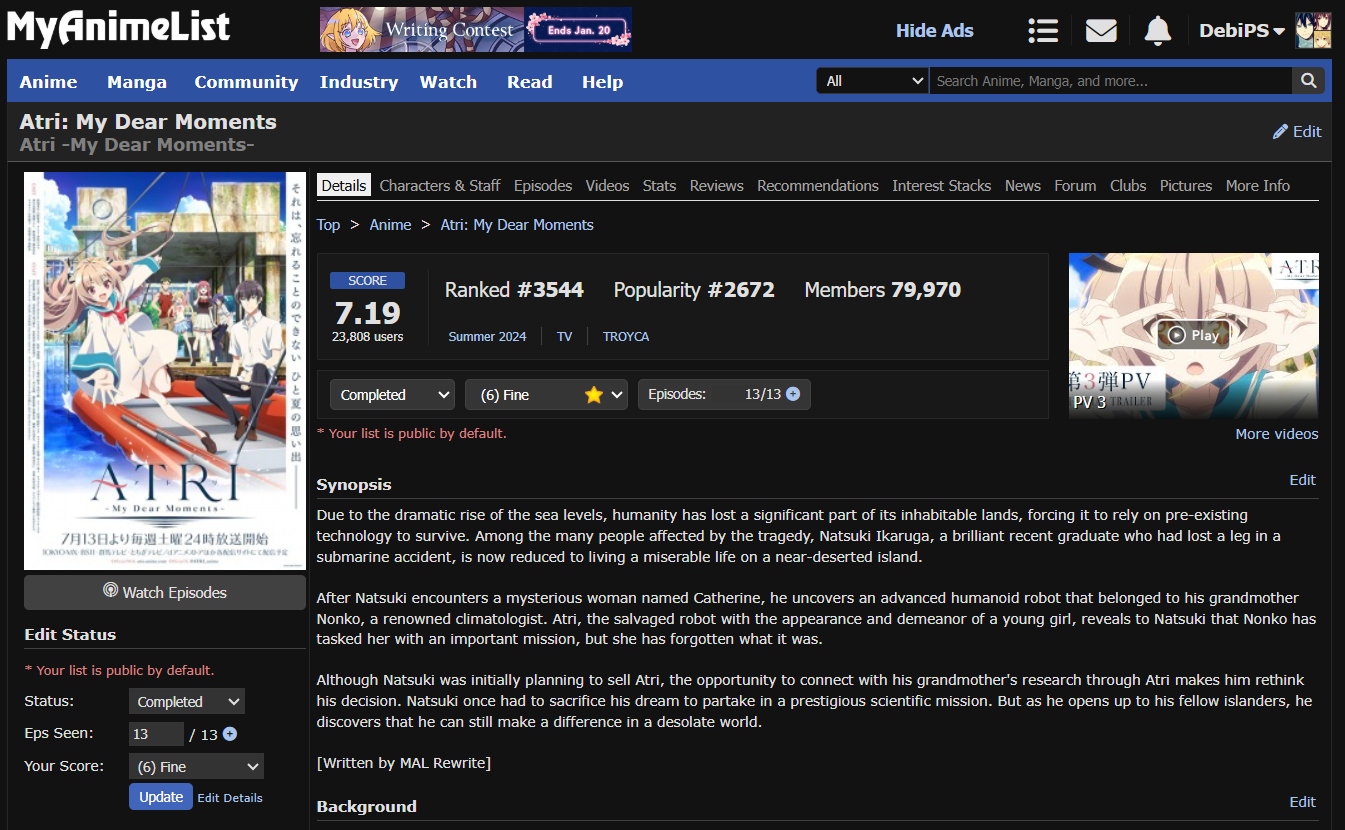Switch to the Recommendations tab

[818, 185]
